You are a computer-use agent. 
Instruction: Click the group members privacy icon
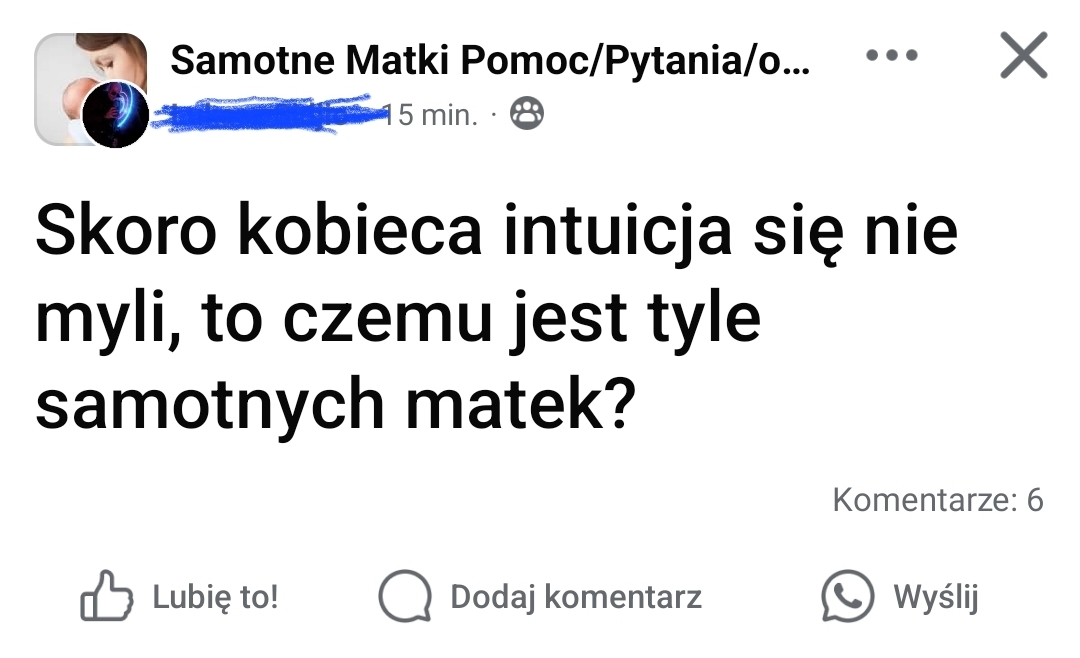[x=527, y=115]
